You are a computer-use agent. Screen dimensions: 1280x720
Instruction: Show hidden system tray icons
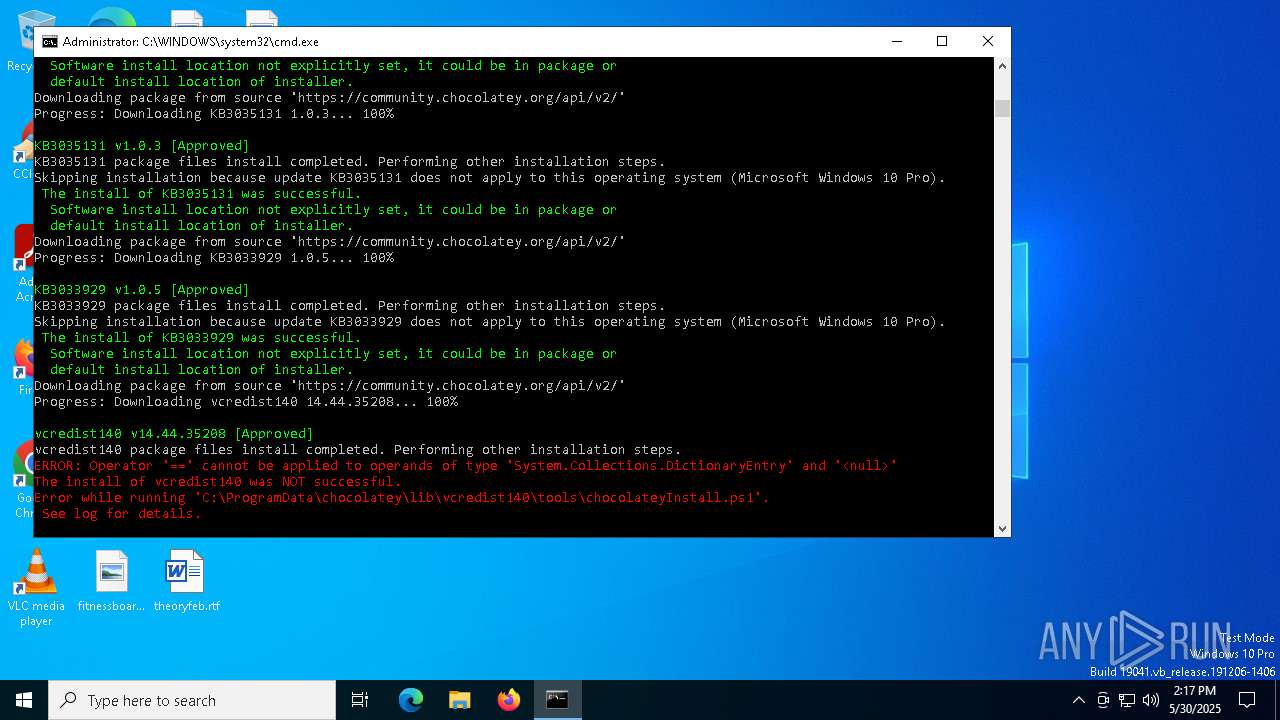[x=1078, y=700]
